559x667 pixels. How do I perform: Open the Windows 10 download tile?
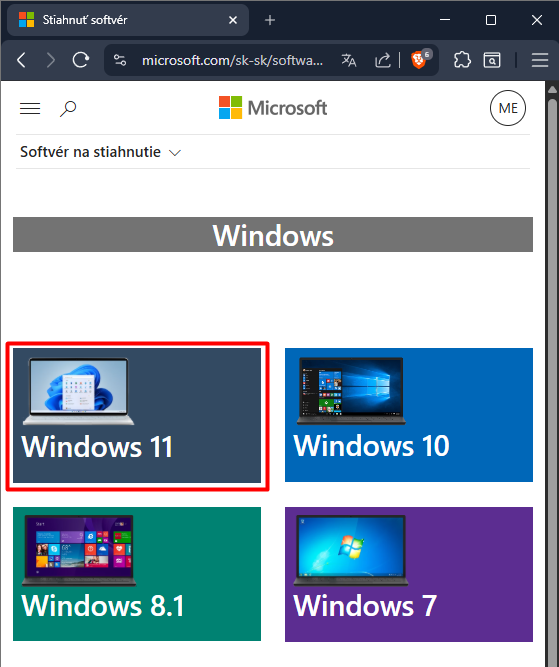coord(409,415)
